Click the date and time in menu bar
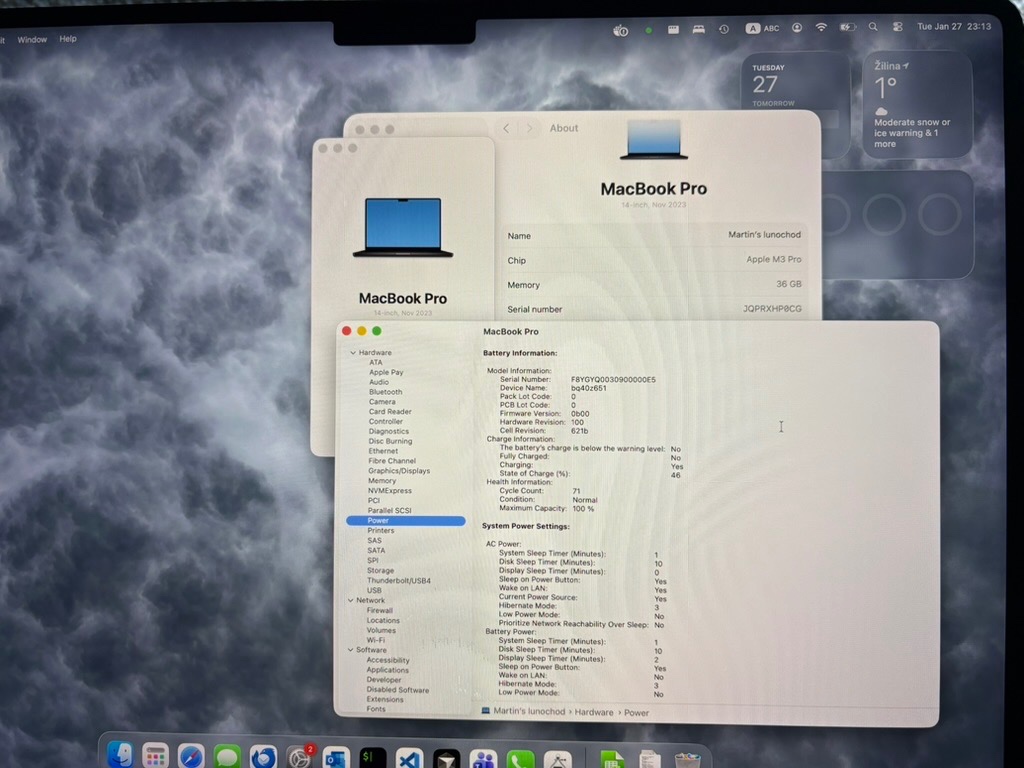Viewport: 1024px width, 768px height. [952, 27]
